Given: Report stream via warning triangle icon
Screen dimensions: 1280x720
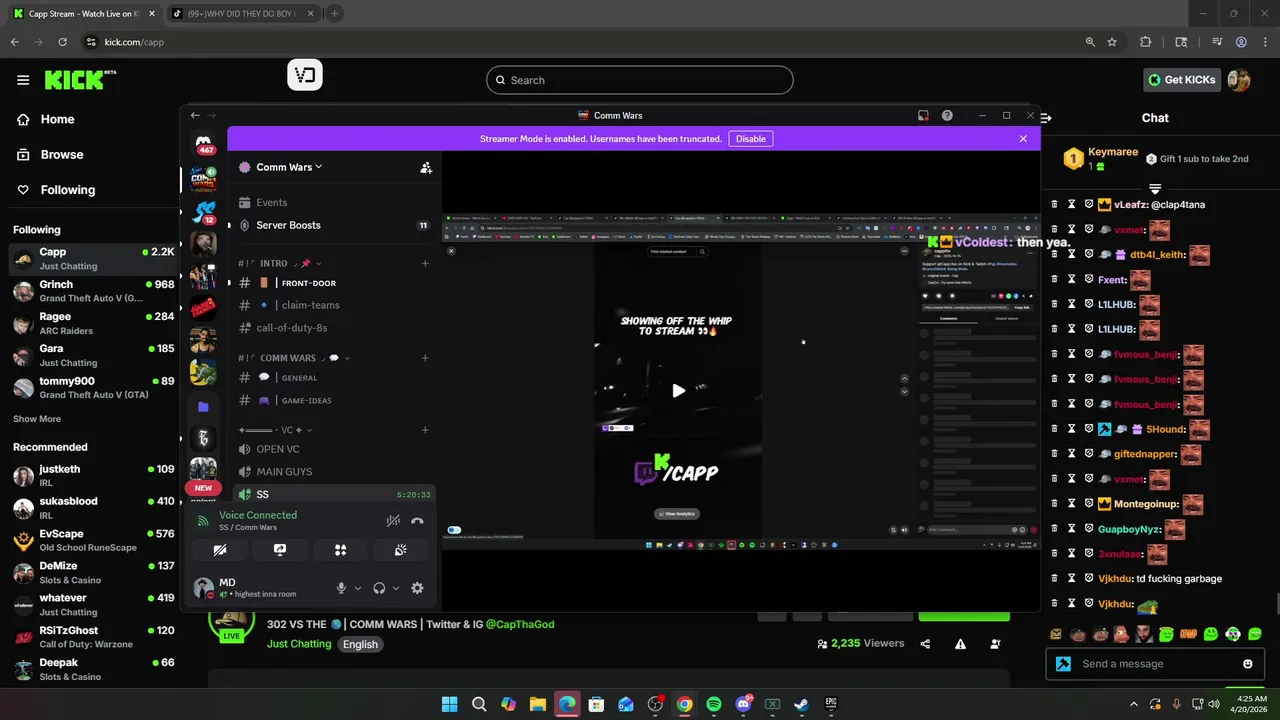Looking at the screenshot, I should [x=960, y=644].
